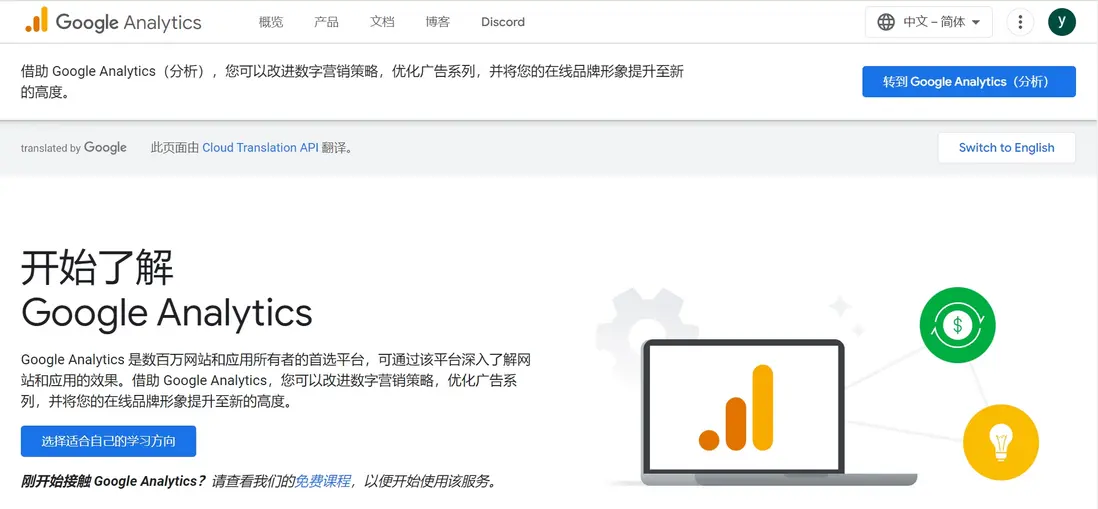Click the 转到 Google Analytics（分析）button

968,82
